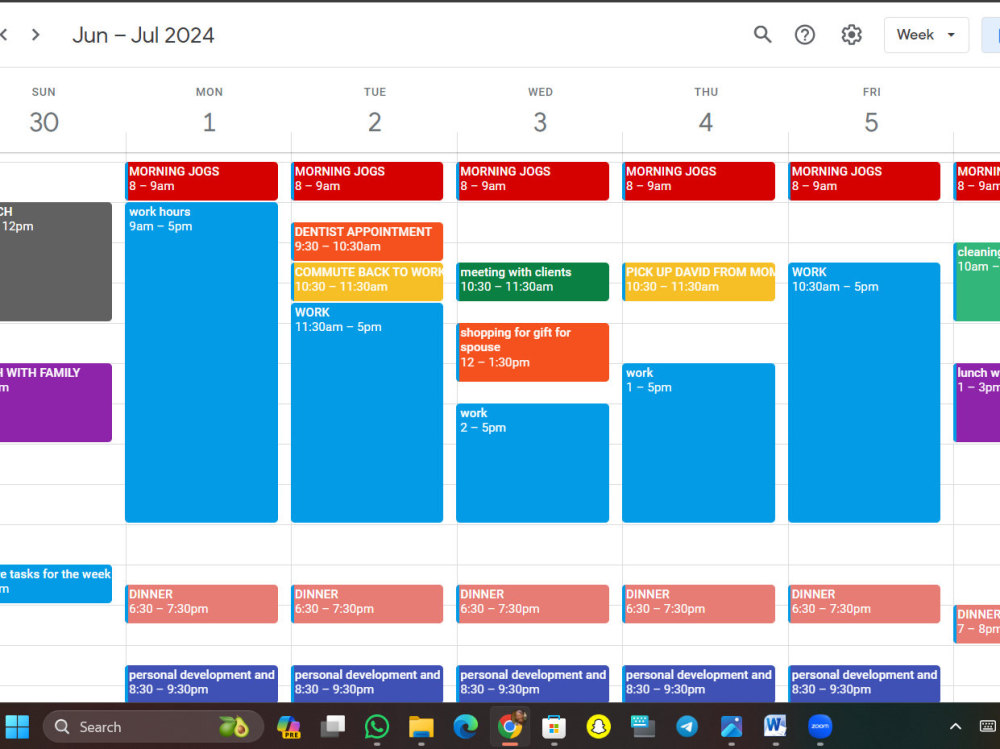The width and height of the screenshot is (1000, 749).
Task: Open Microsoft Word from the taskbar
Action: [776, 726]
